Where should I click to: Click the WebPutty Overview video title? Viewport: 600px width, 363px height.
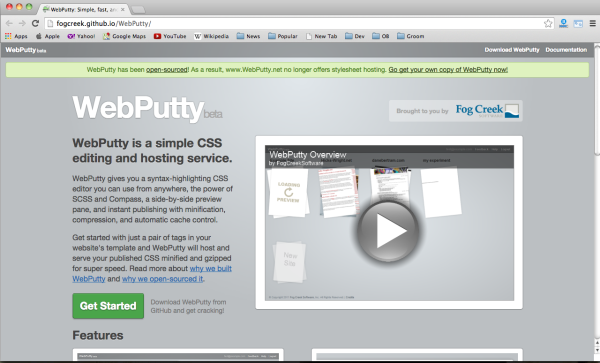[x=308, y=155]
